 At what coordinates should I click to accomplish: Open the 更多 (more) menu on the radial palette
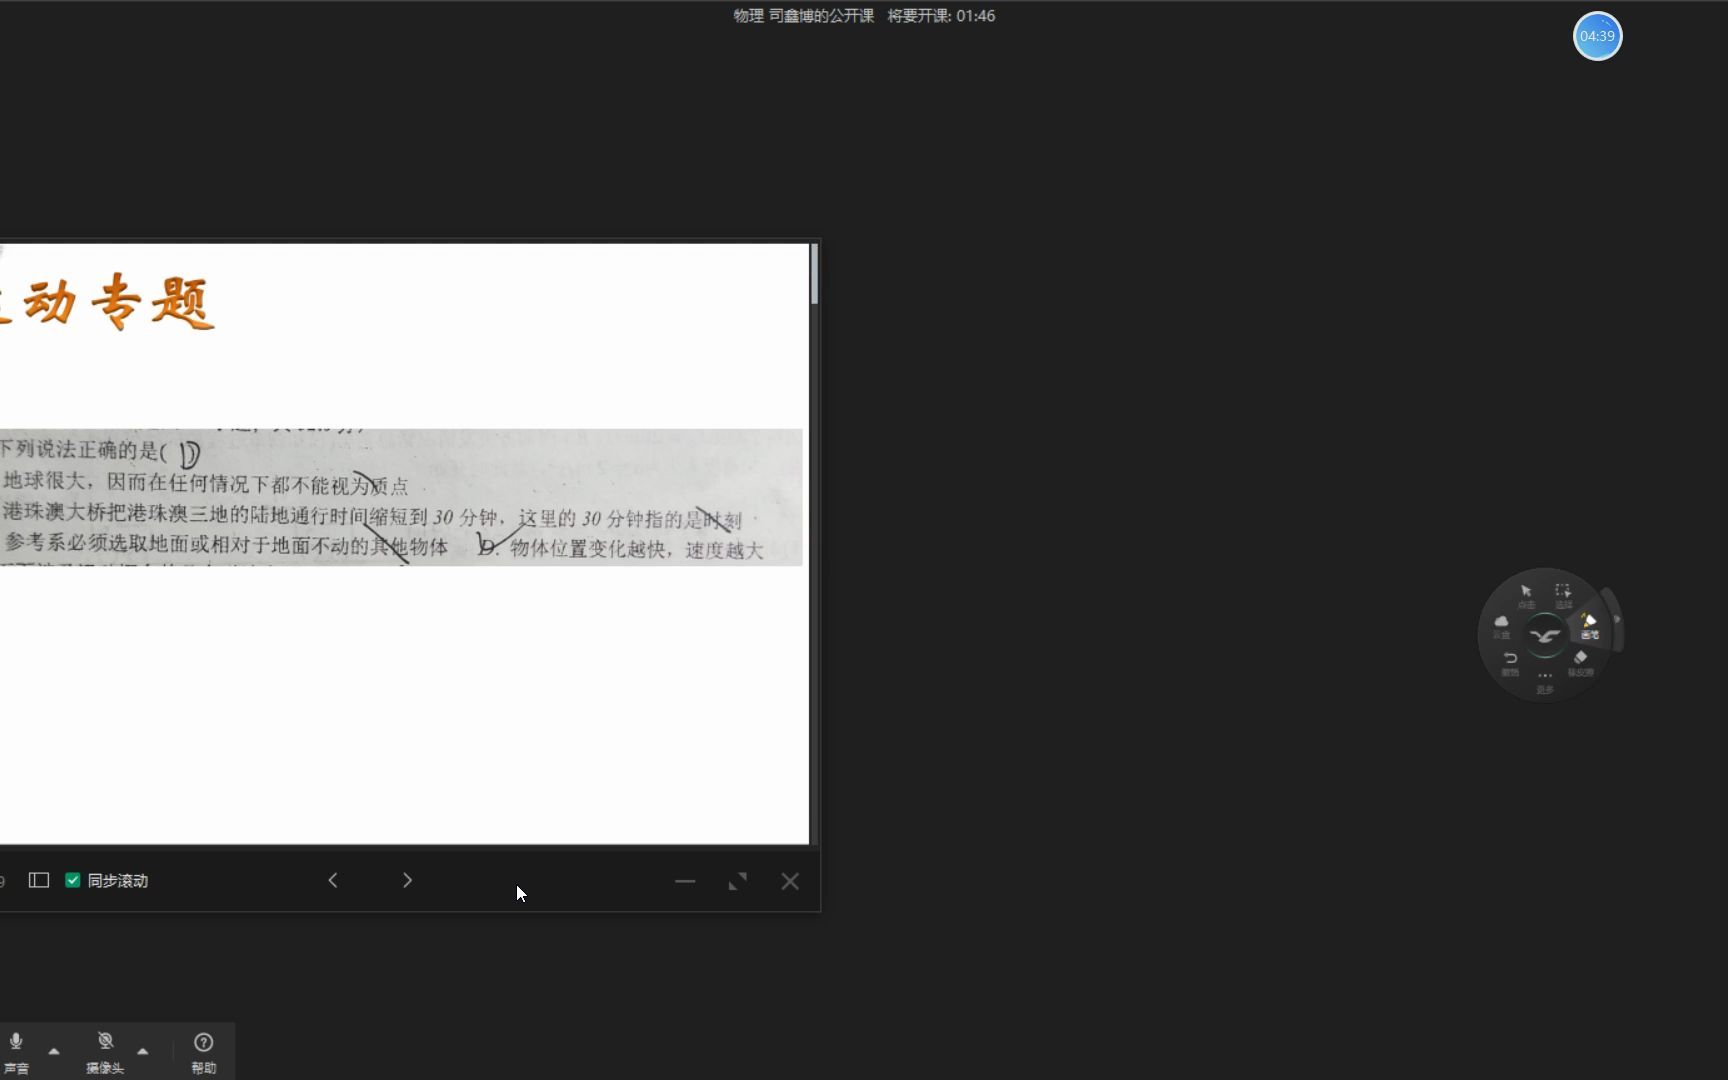click(1545, 676)
